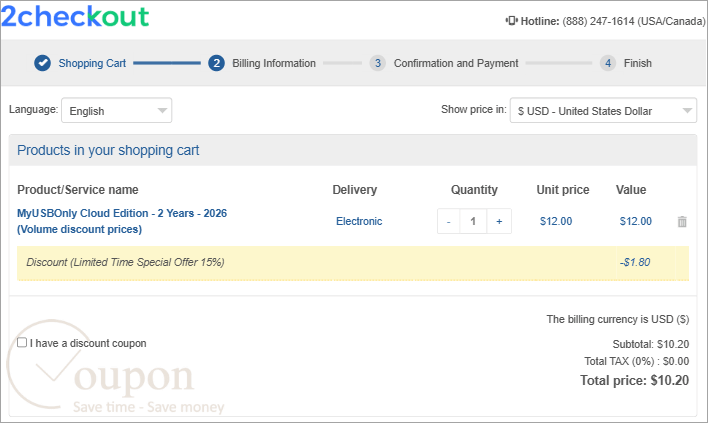
Task: Click the unit price $12.00
Action: (x=556, y=221)
